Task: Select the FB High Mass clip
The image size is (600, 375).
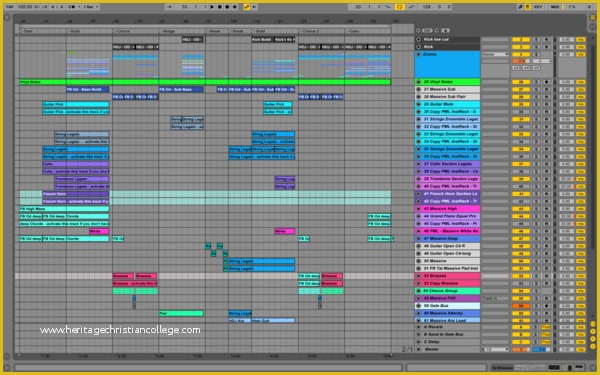Action: click(64, 209)
